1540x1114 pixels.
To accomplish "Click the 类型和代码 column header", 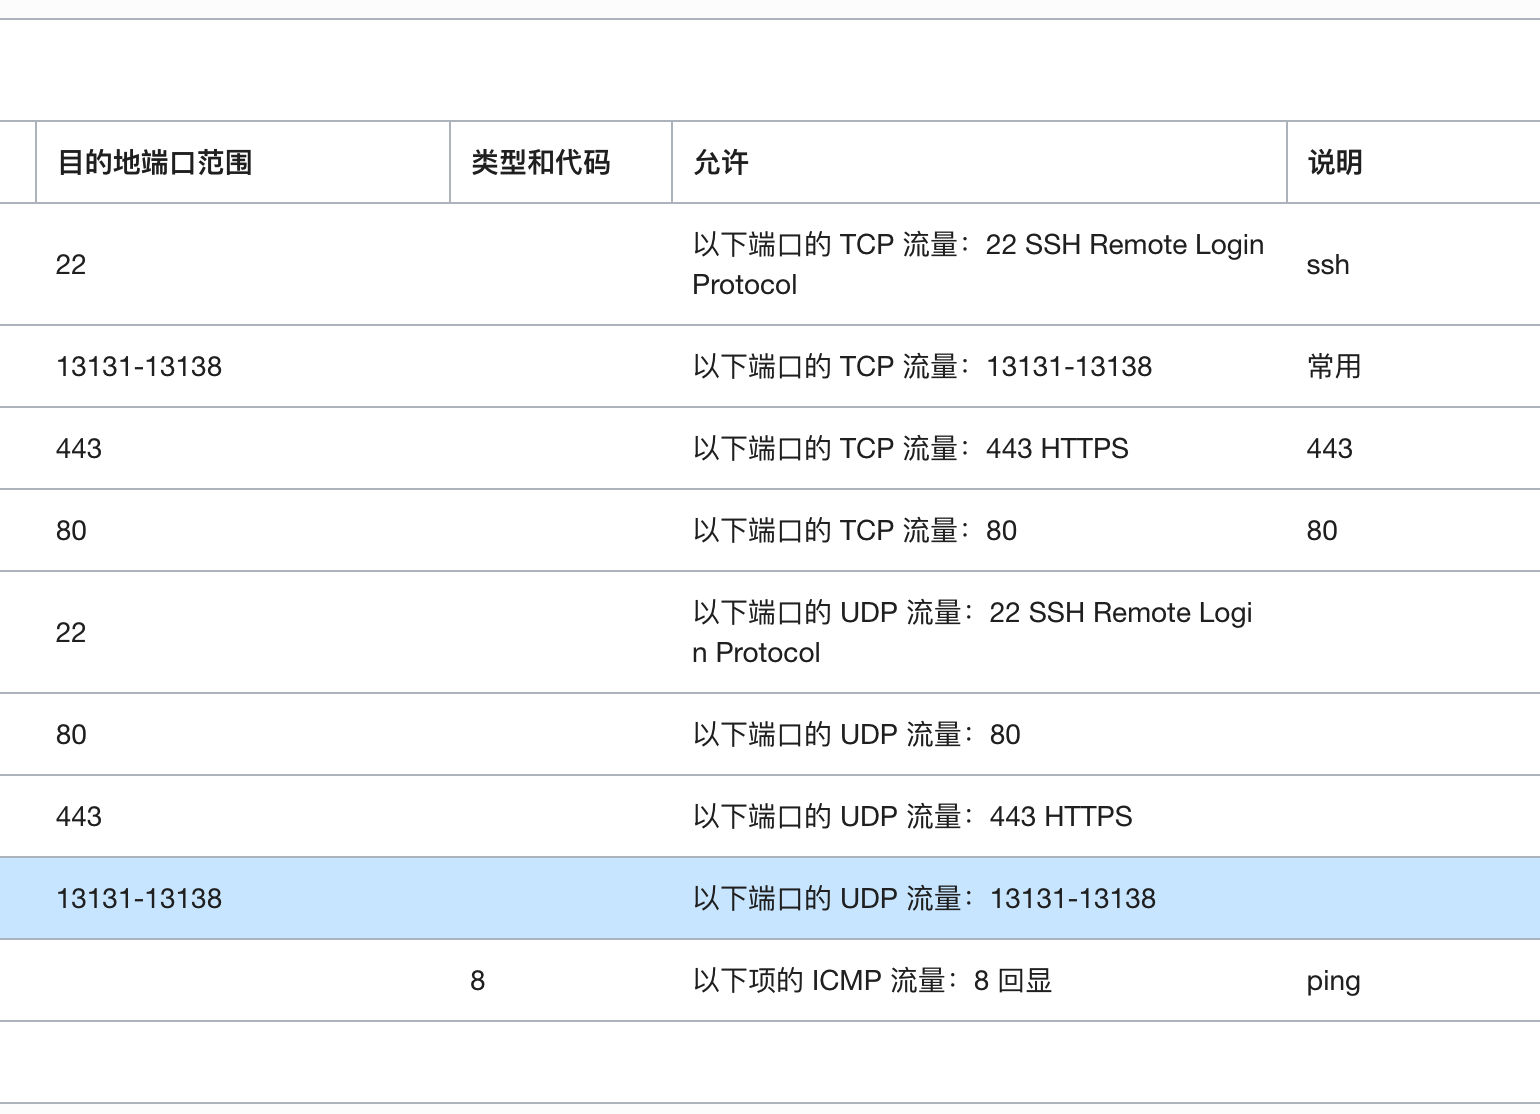I will (x=540, y=163).
